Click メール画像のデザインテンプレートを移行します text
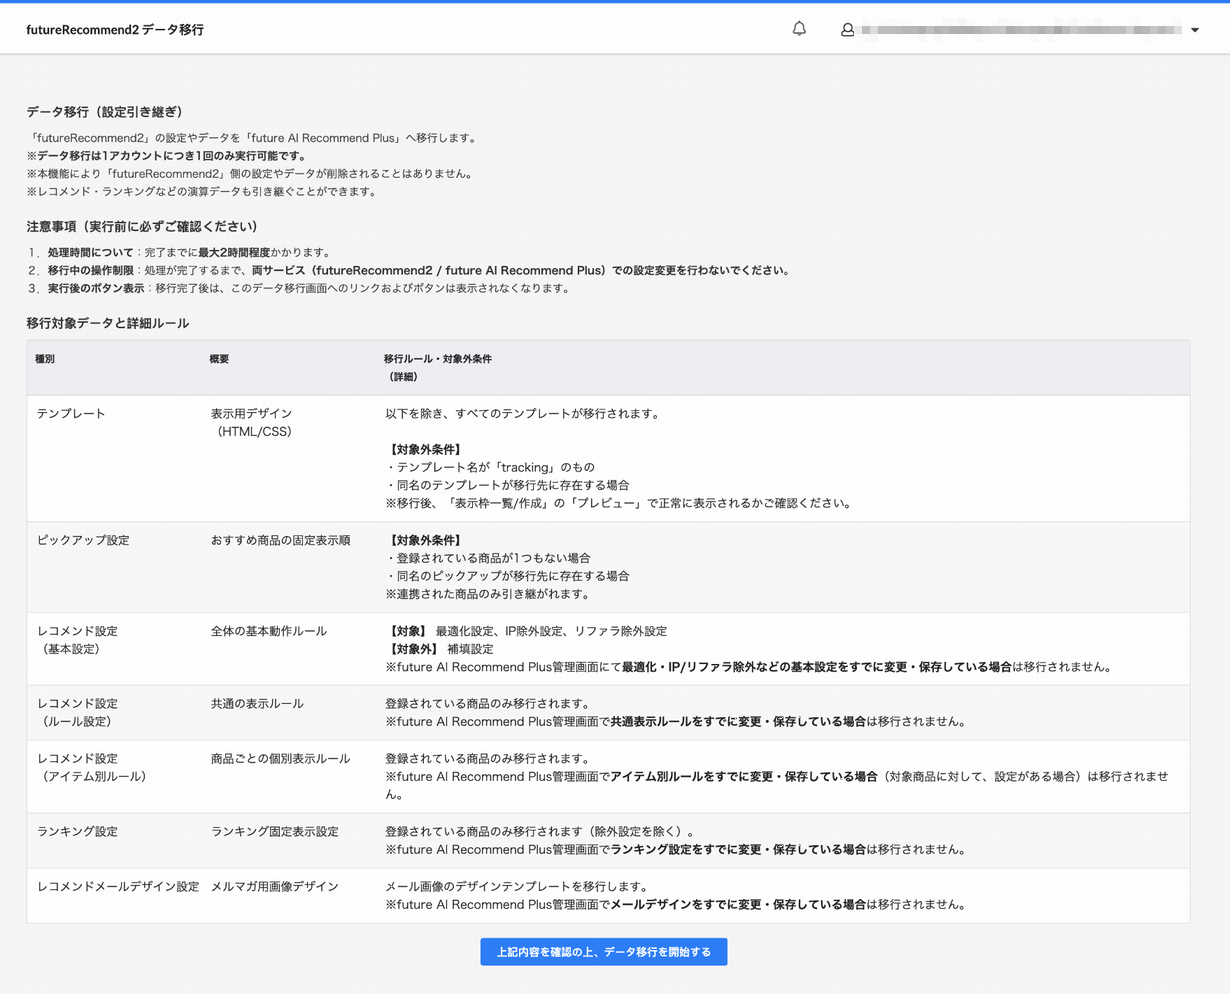This screenshot has width=1230, height=994. 517,886
